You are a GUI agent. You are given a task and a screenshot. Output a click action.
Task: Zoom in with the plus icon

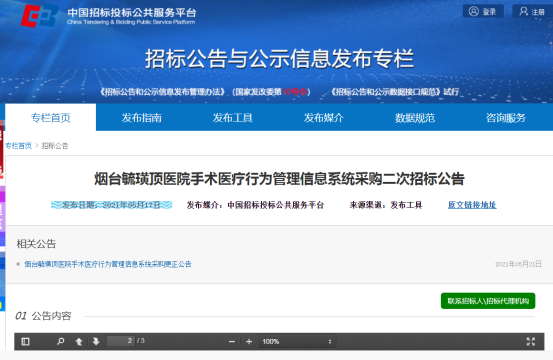(249, 341)
